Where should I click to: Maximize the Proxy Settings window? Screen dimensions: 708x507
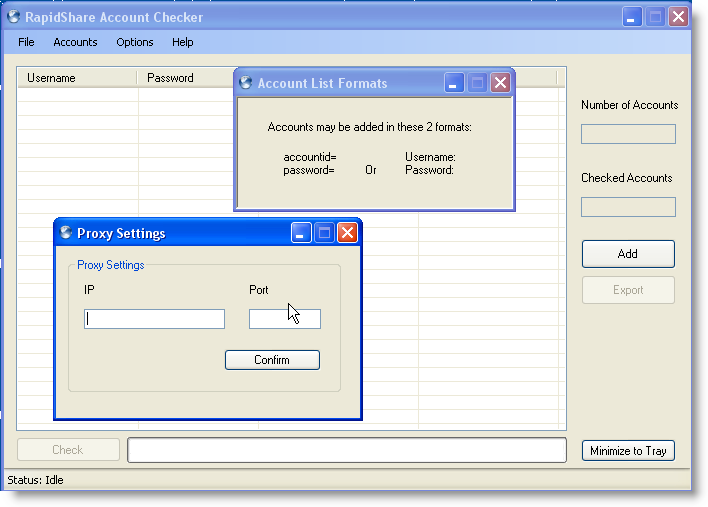point(324,233)
